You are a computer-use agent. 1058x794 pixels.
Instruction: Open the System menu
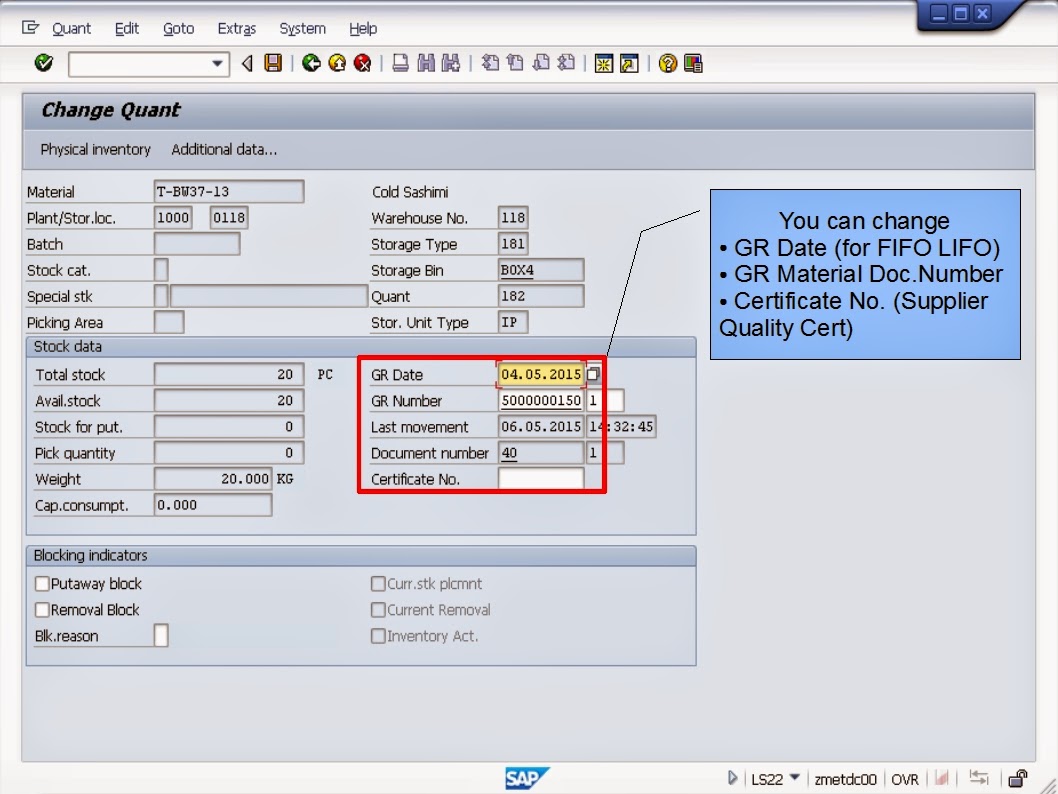pyautogui.click(x=302, y=28)
